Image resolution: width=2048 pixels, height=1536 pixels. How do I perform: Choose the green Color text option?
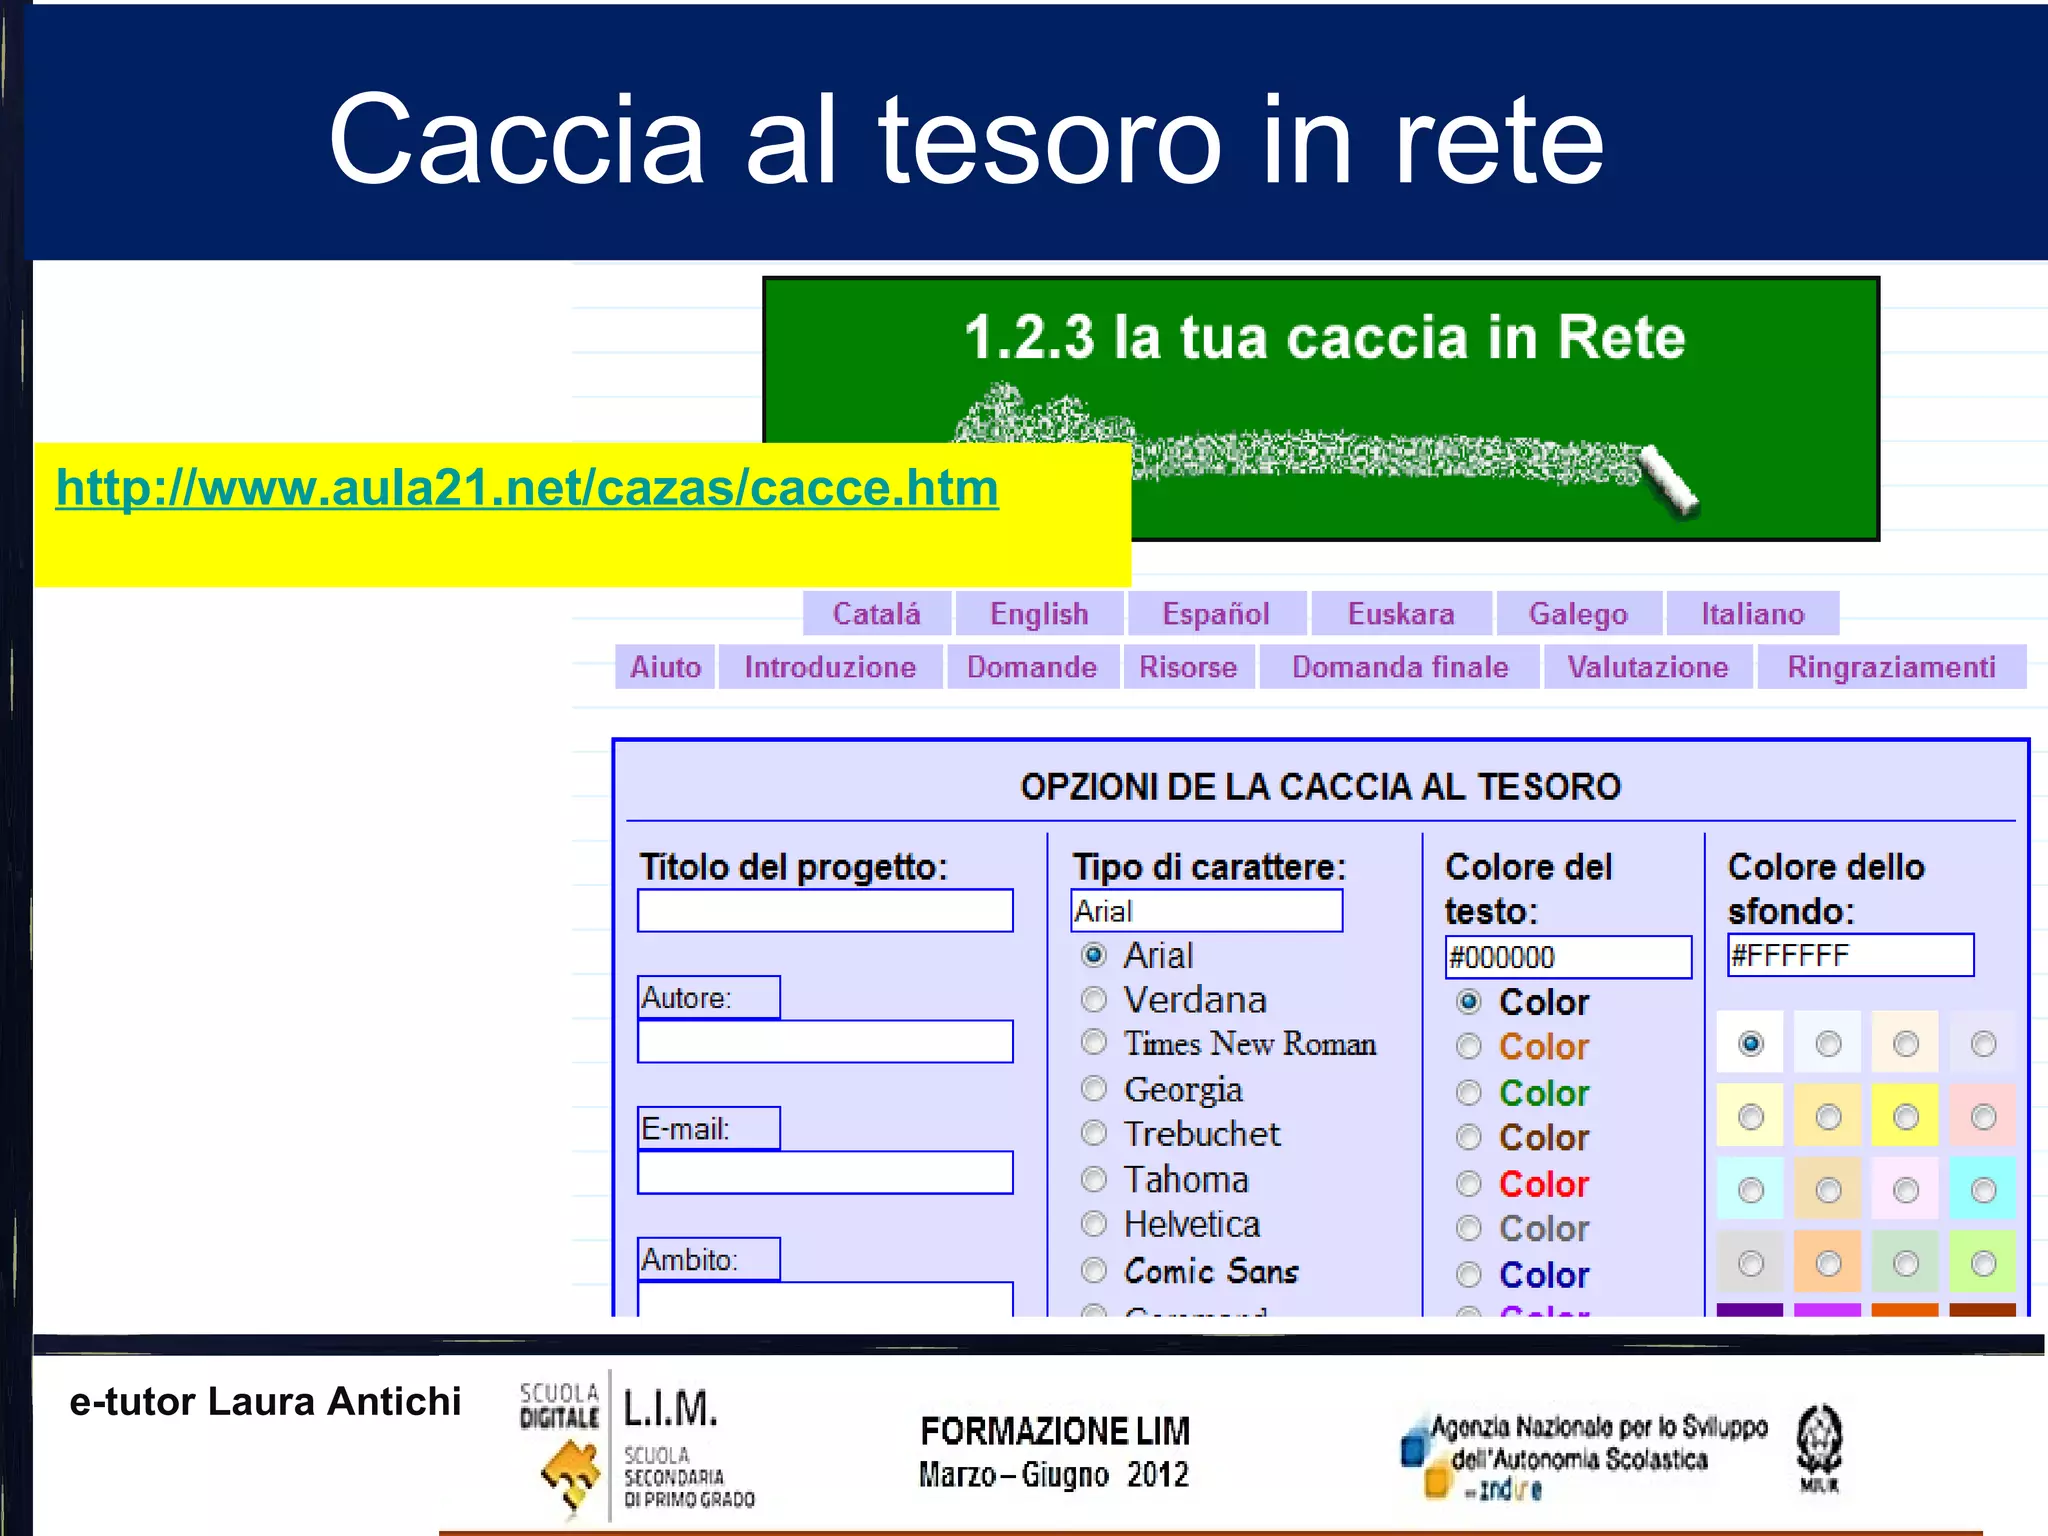[1468, 1092]
